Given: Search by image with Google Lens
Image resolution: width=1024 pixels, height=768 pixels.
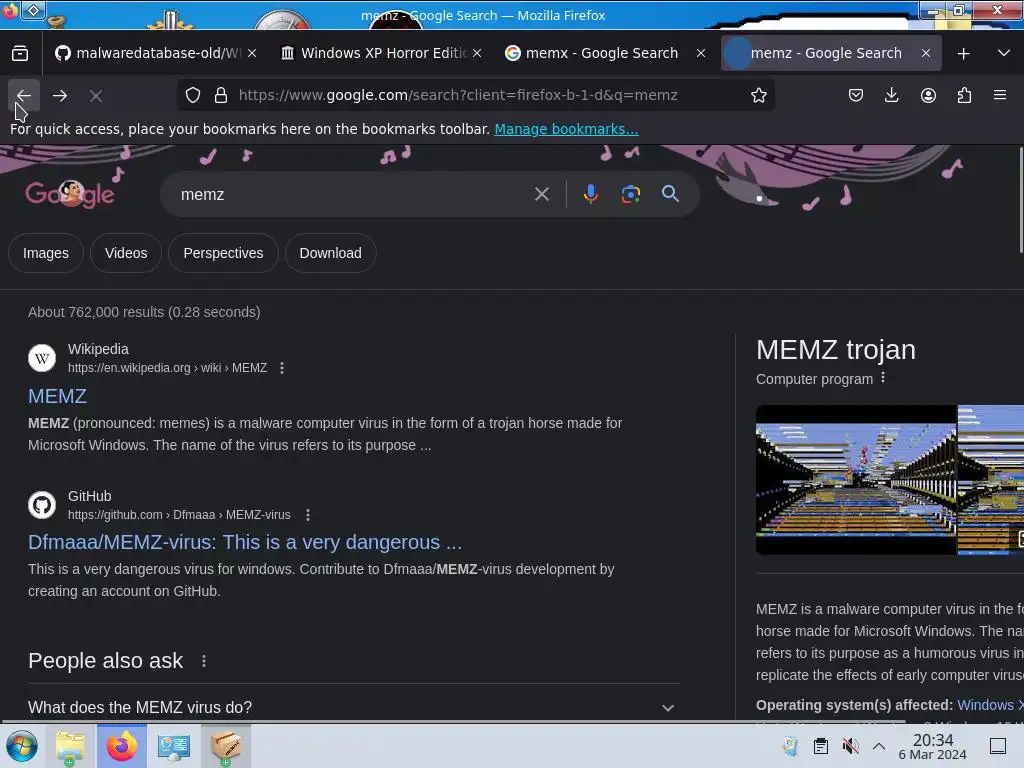Looking at the screenshot, I should [x=630, y=194].
